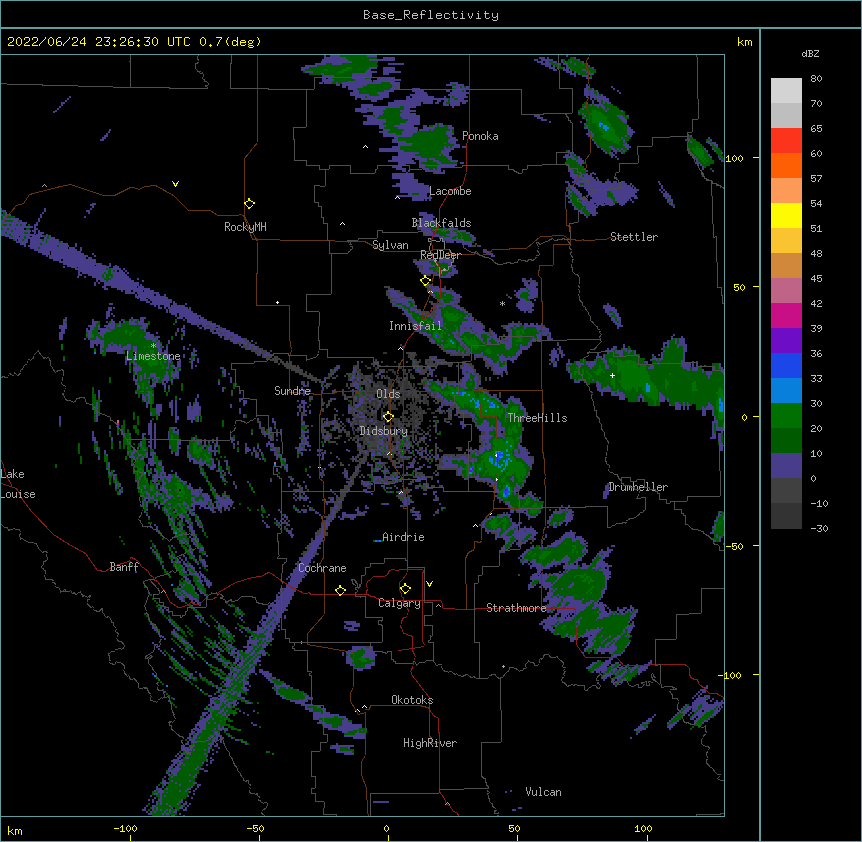The image size is (862, 842).
Task: Select the Airdrie label
Action: [x=403, y=537]
